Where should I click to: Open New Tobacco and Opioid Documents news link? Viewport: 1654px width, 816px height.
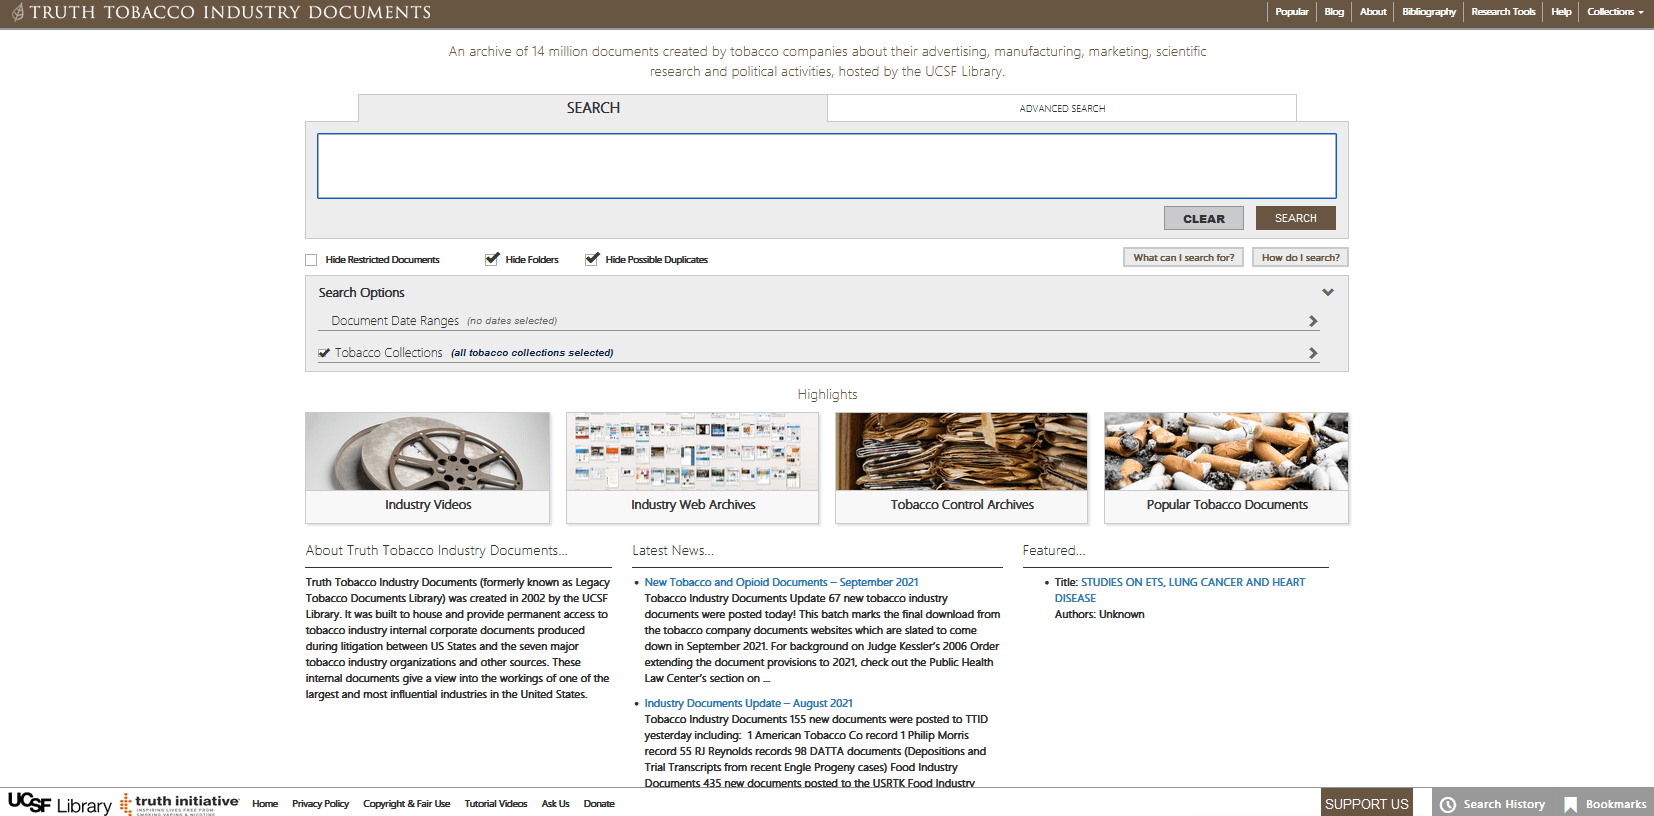click(x=781, y=582)
